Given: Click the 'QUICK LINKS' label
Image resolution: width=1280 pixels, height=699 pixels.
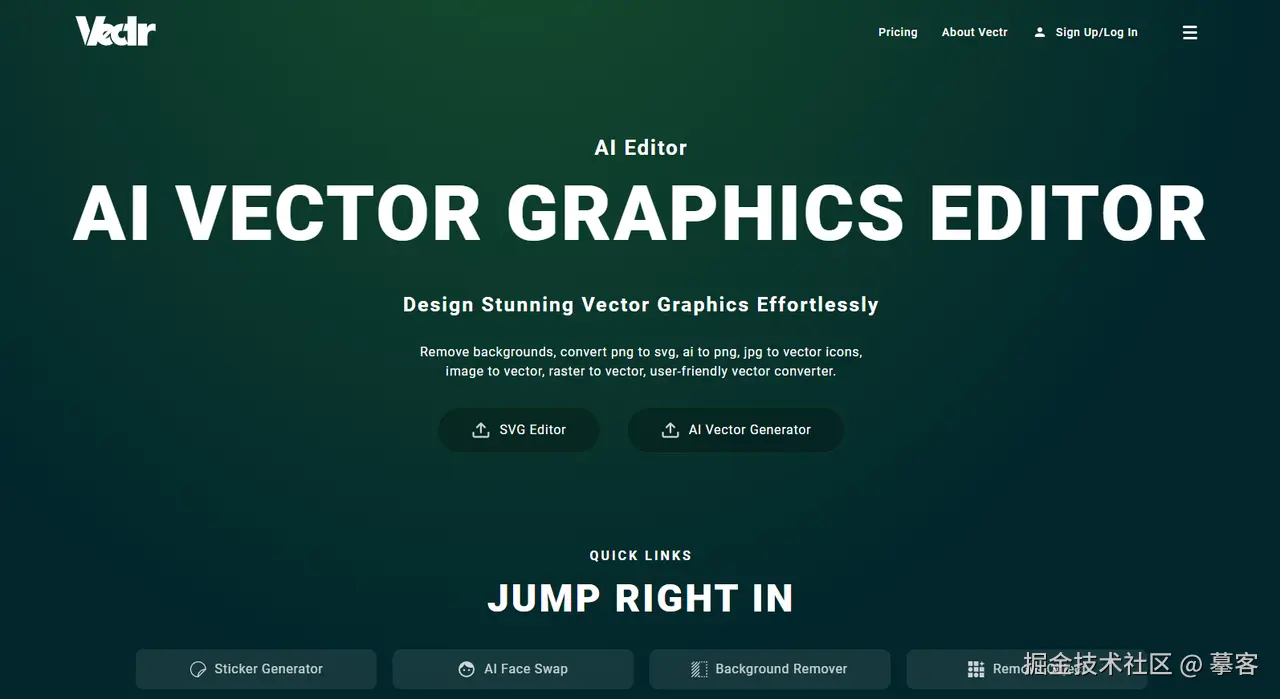Looking at the screenshot, I should coord(640,555).
